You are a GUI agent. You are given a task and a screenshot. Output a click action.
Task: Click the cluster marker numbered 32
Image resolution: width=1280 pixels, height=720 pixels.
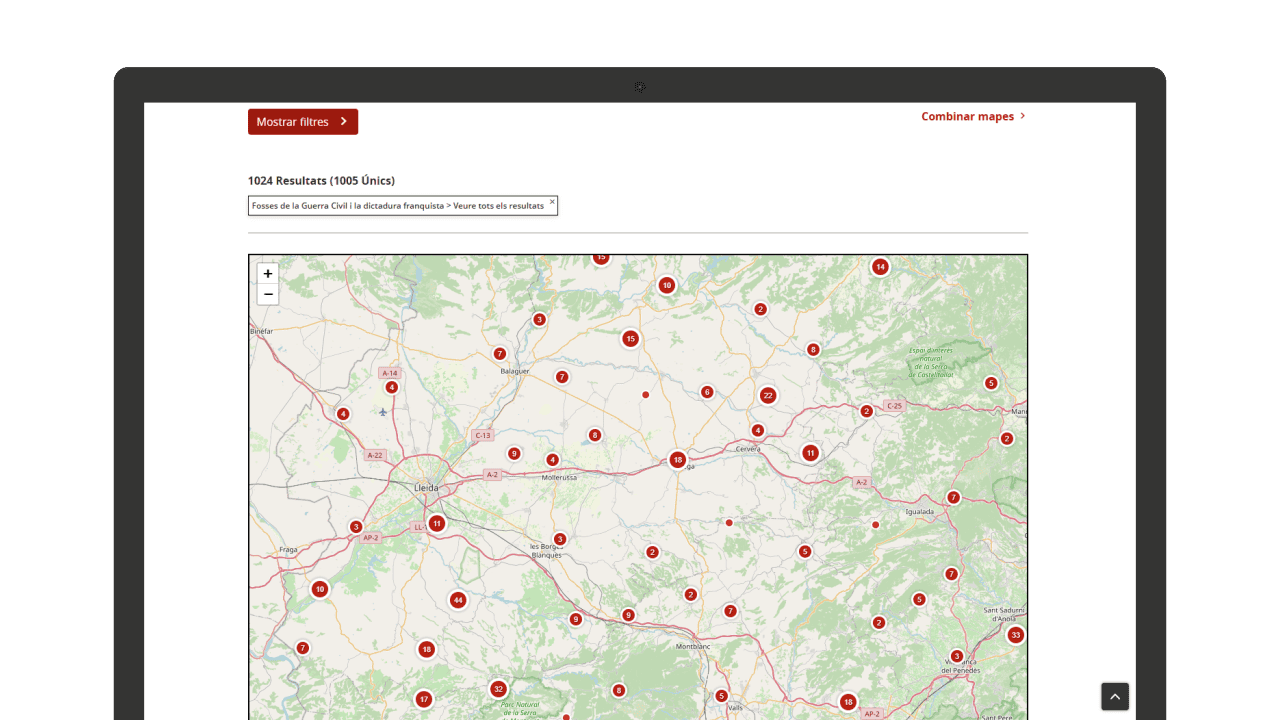498,689
